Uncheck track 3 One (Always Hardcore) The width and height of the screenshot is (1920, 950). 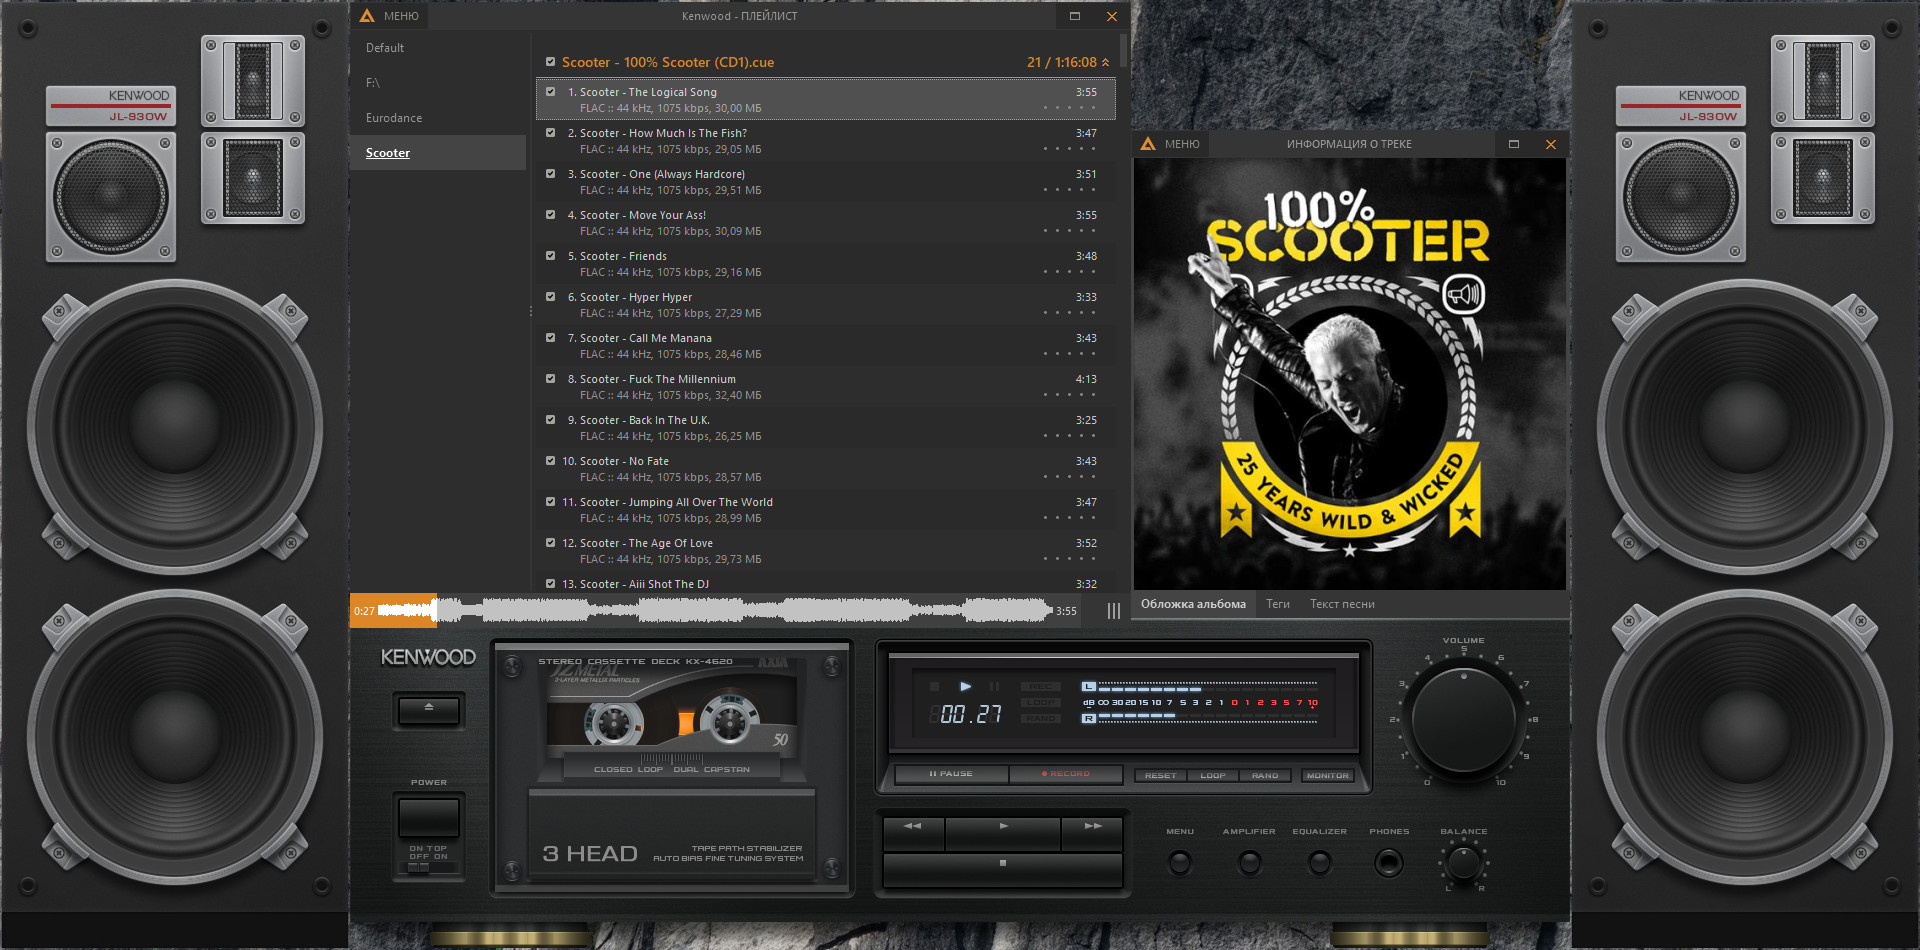pos(550,173)
